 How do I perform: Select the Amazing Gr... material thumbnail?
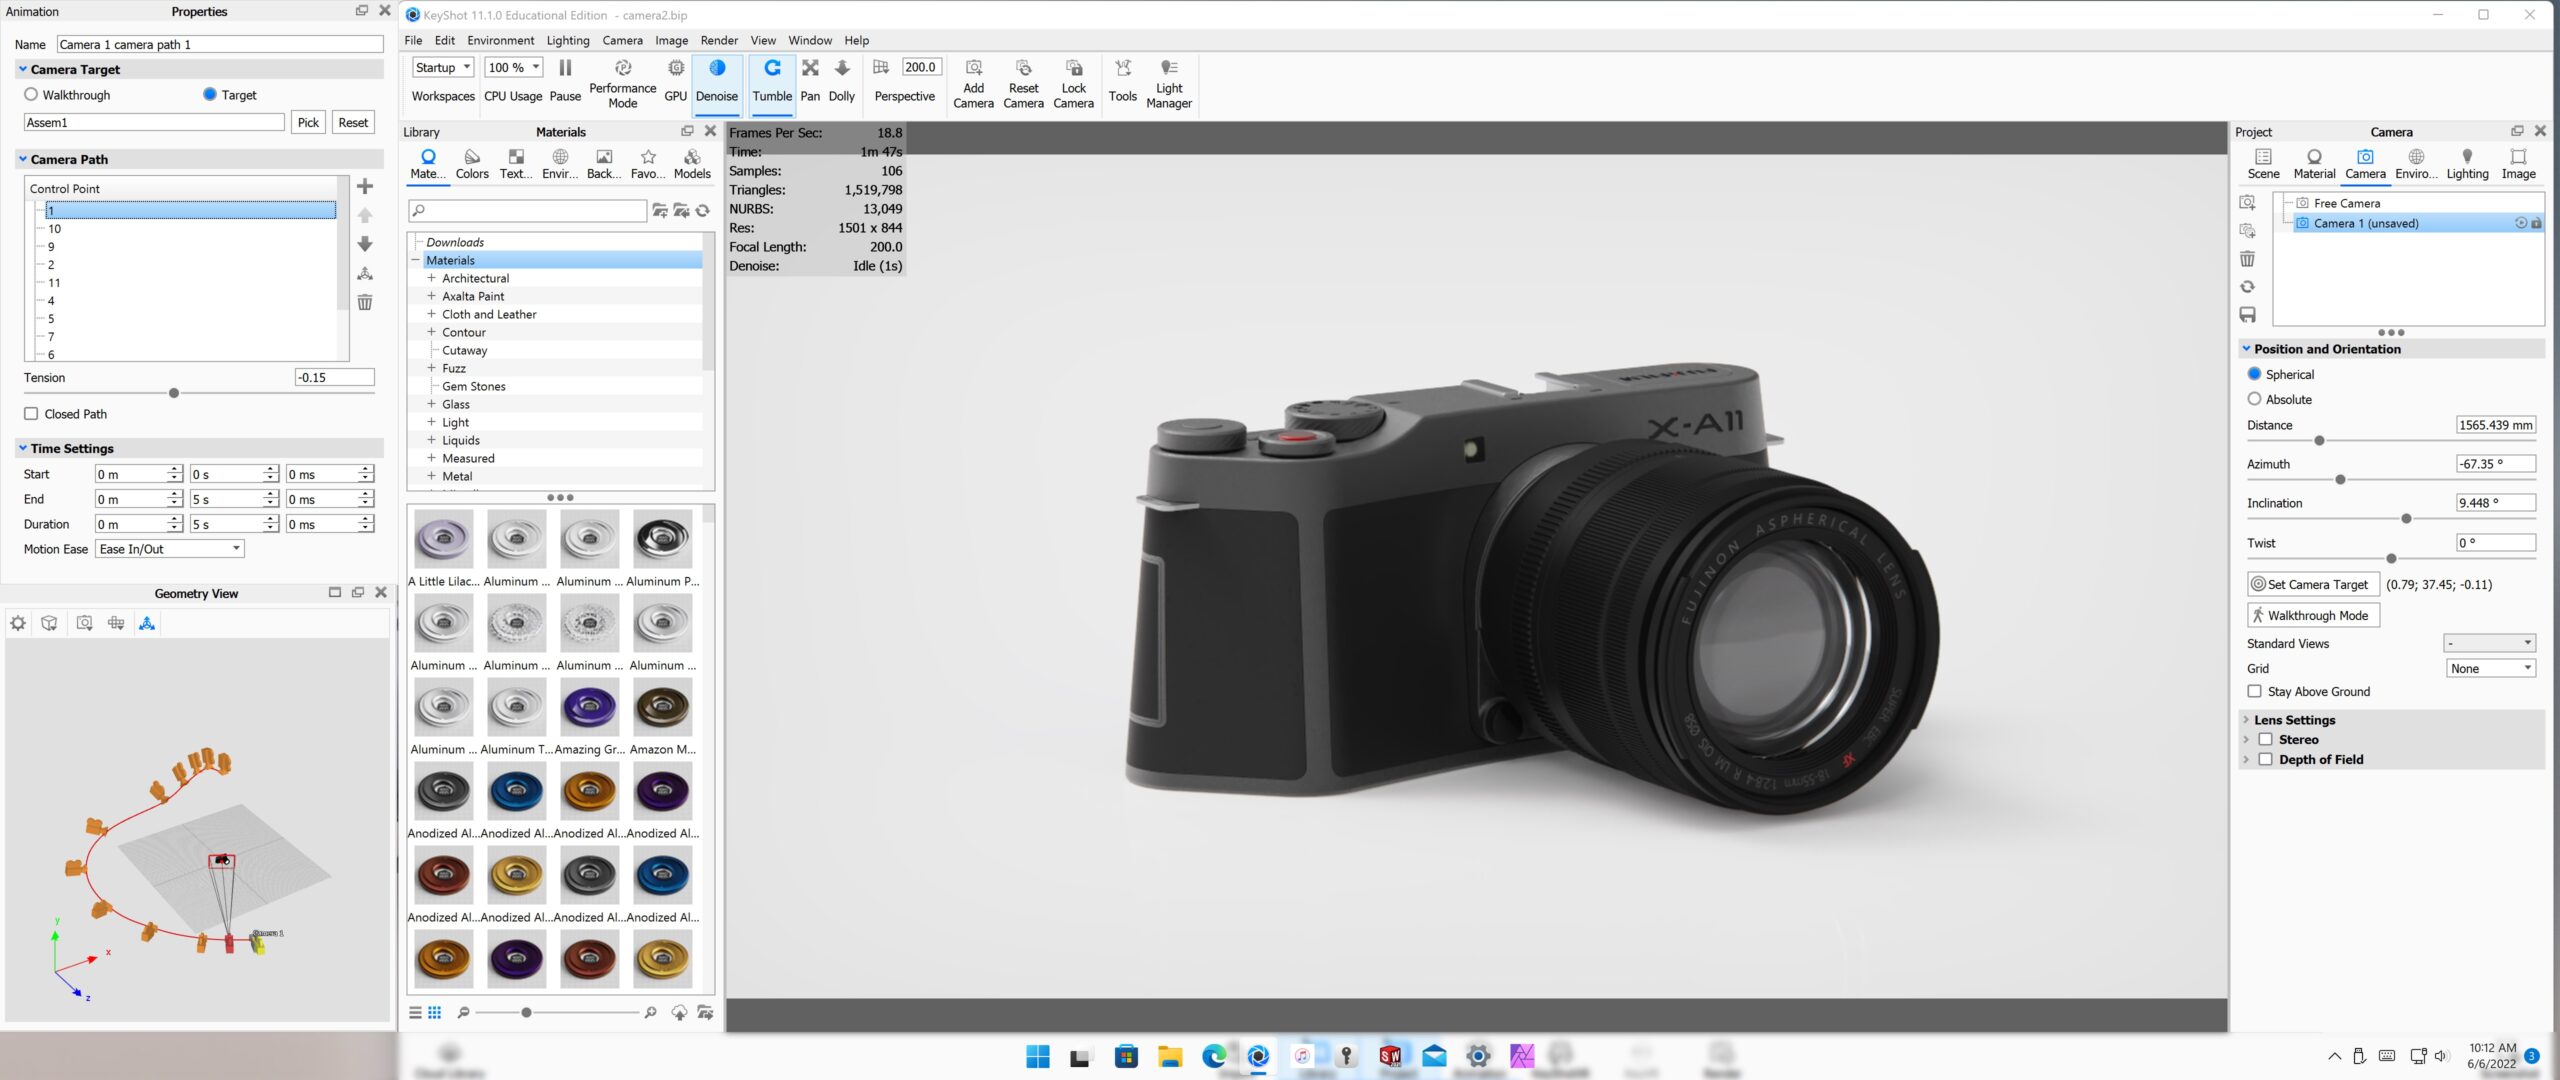pos(589,707)
